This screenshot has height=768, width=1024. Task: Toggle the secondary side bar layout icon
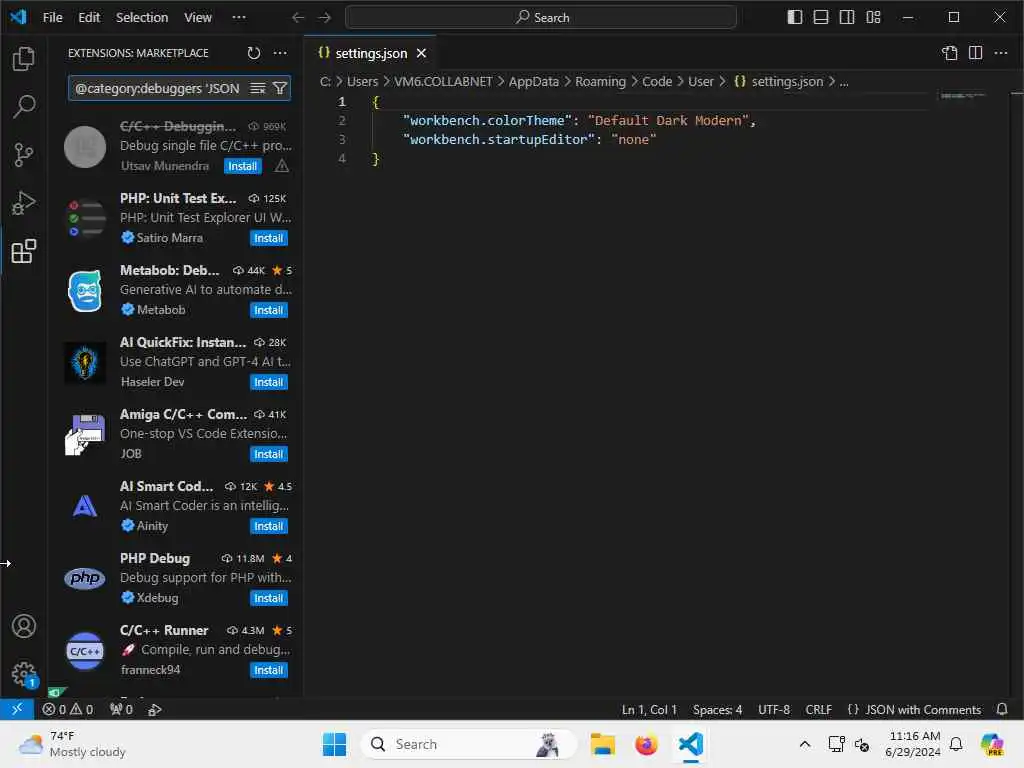[x=847, y=18]
